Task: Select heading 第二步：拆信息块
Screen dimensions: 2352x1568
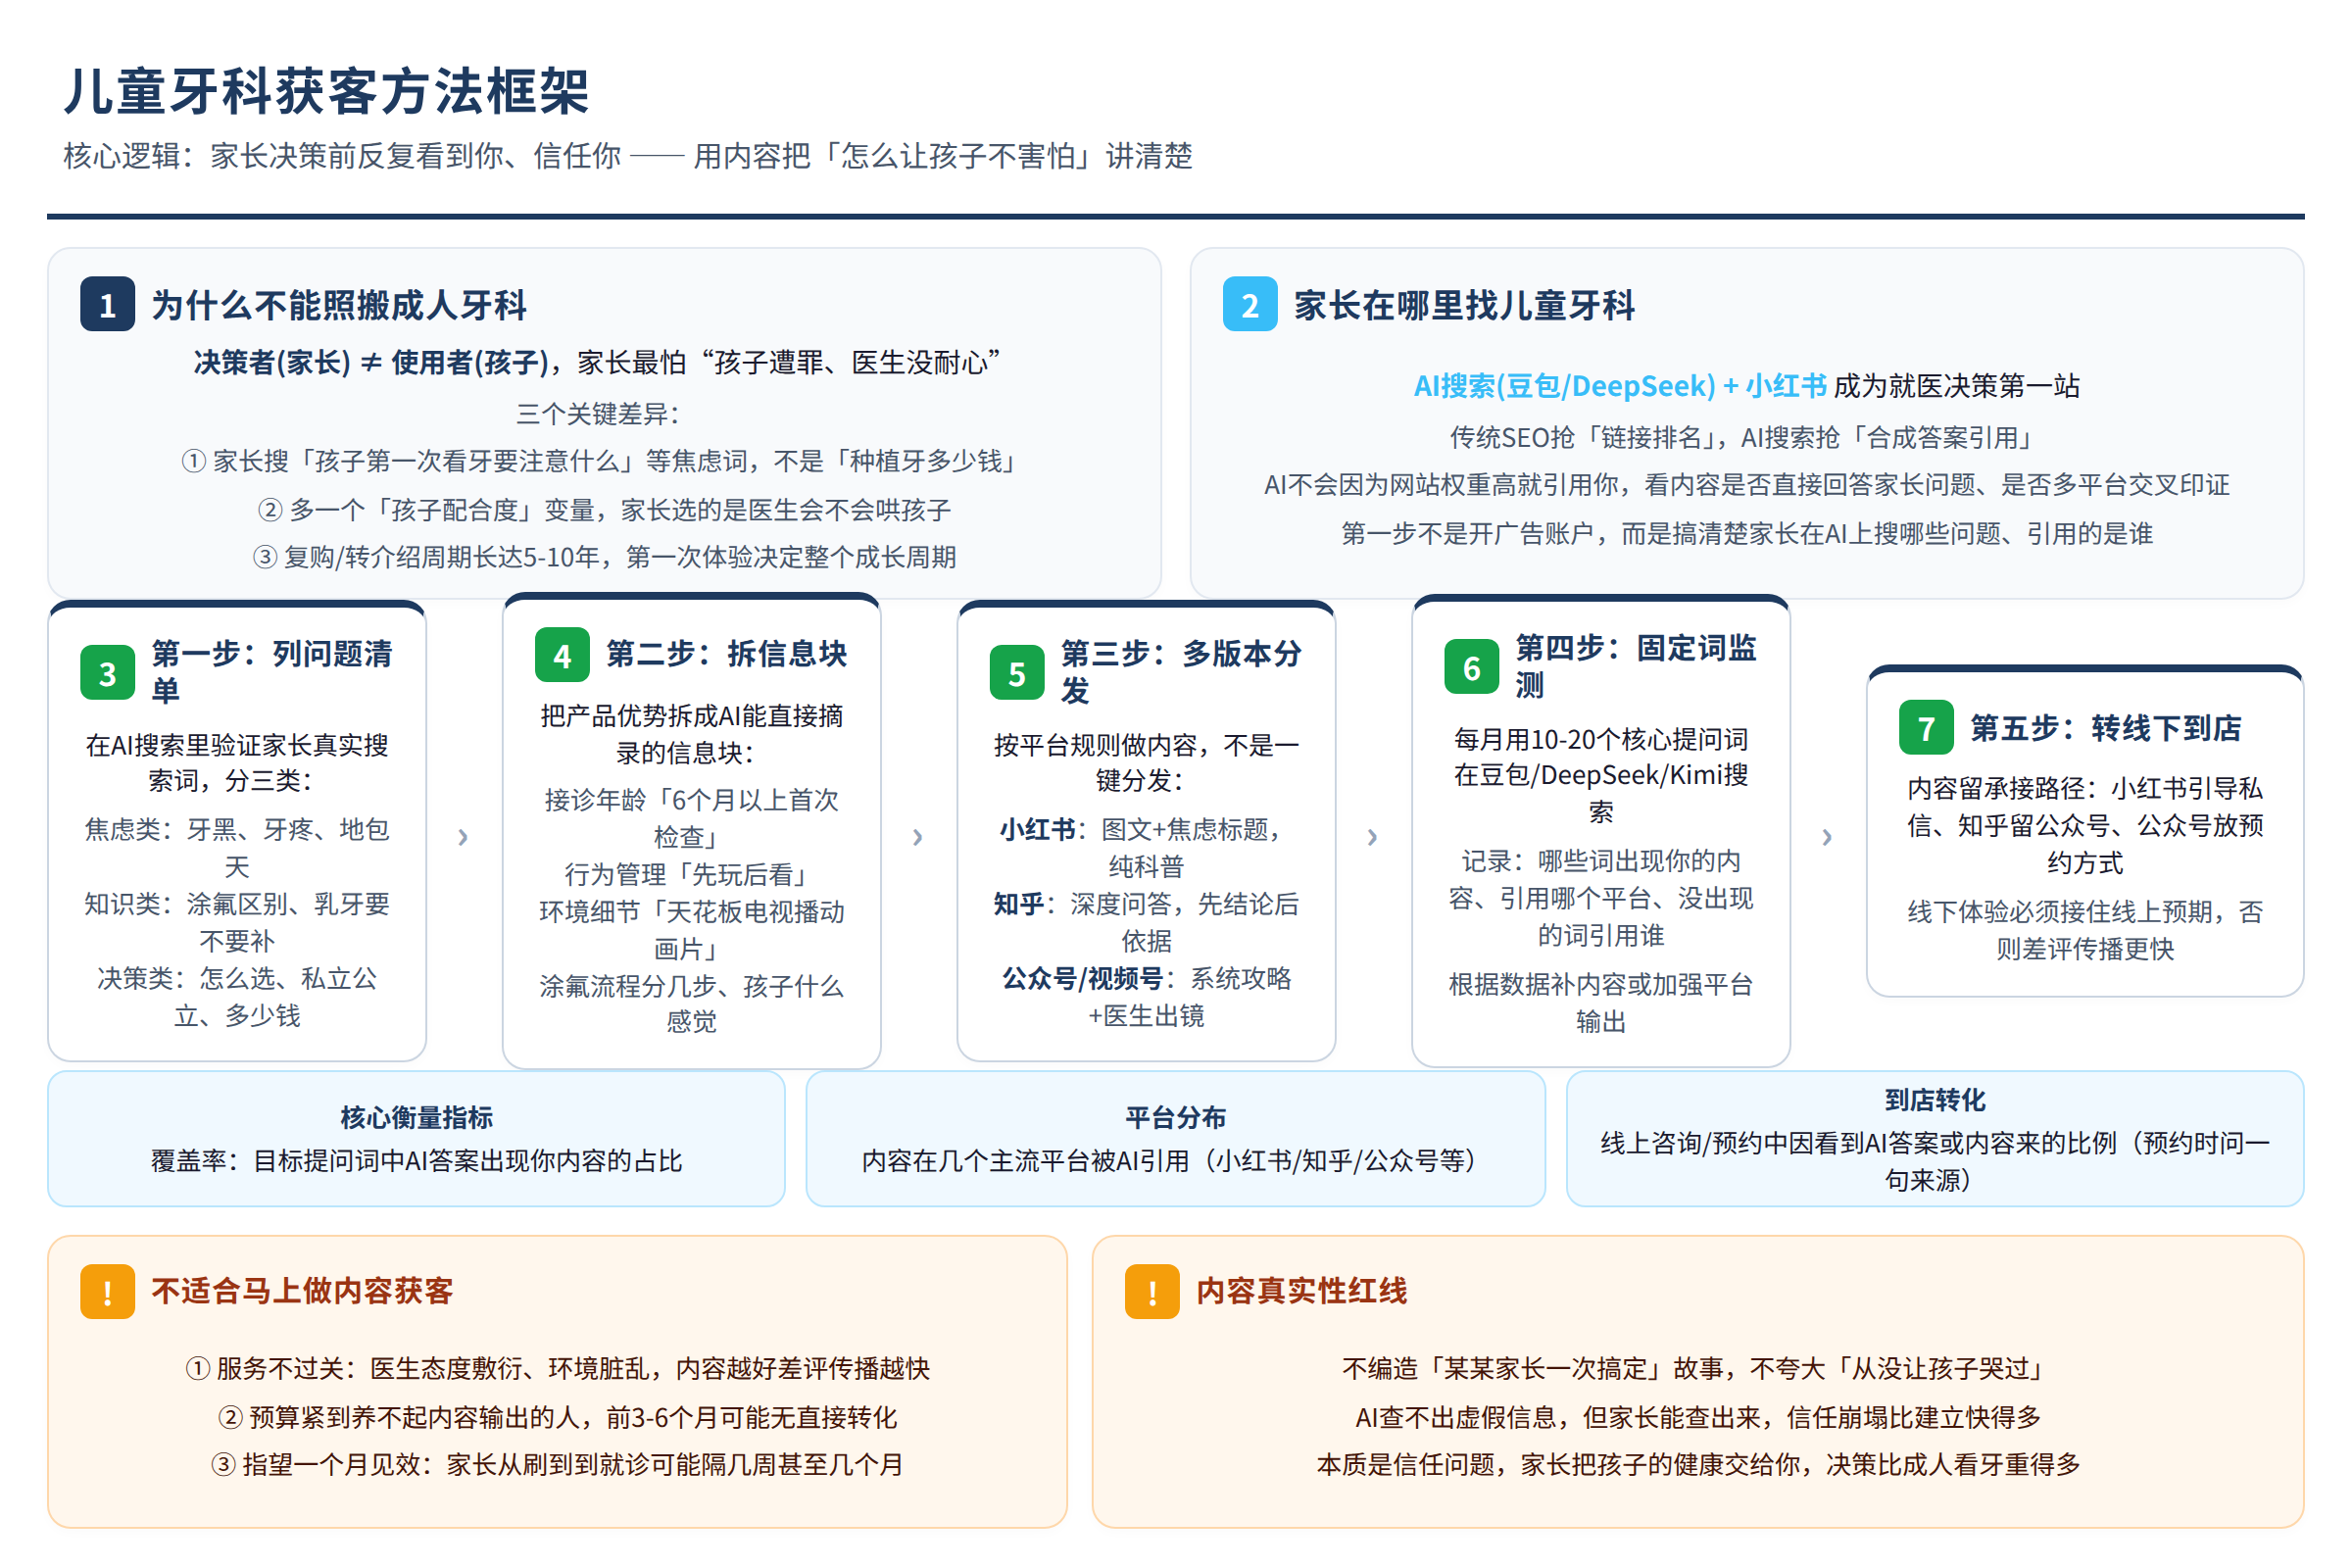Action: pos(726,654)
